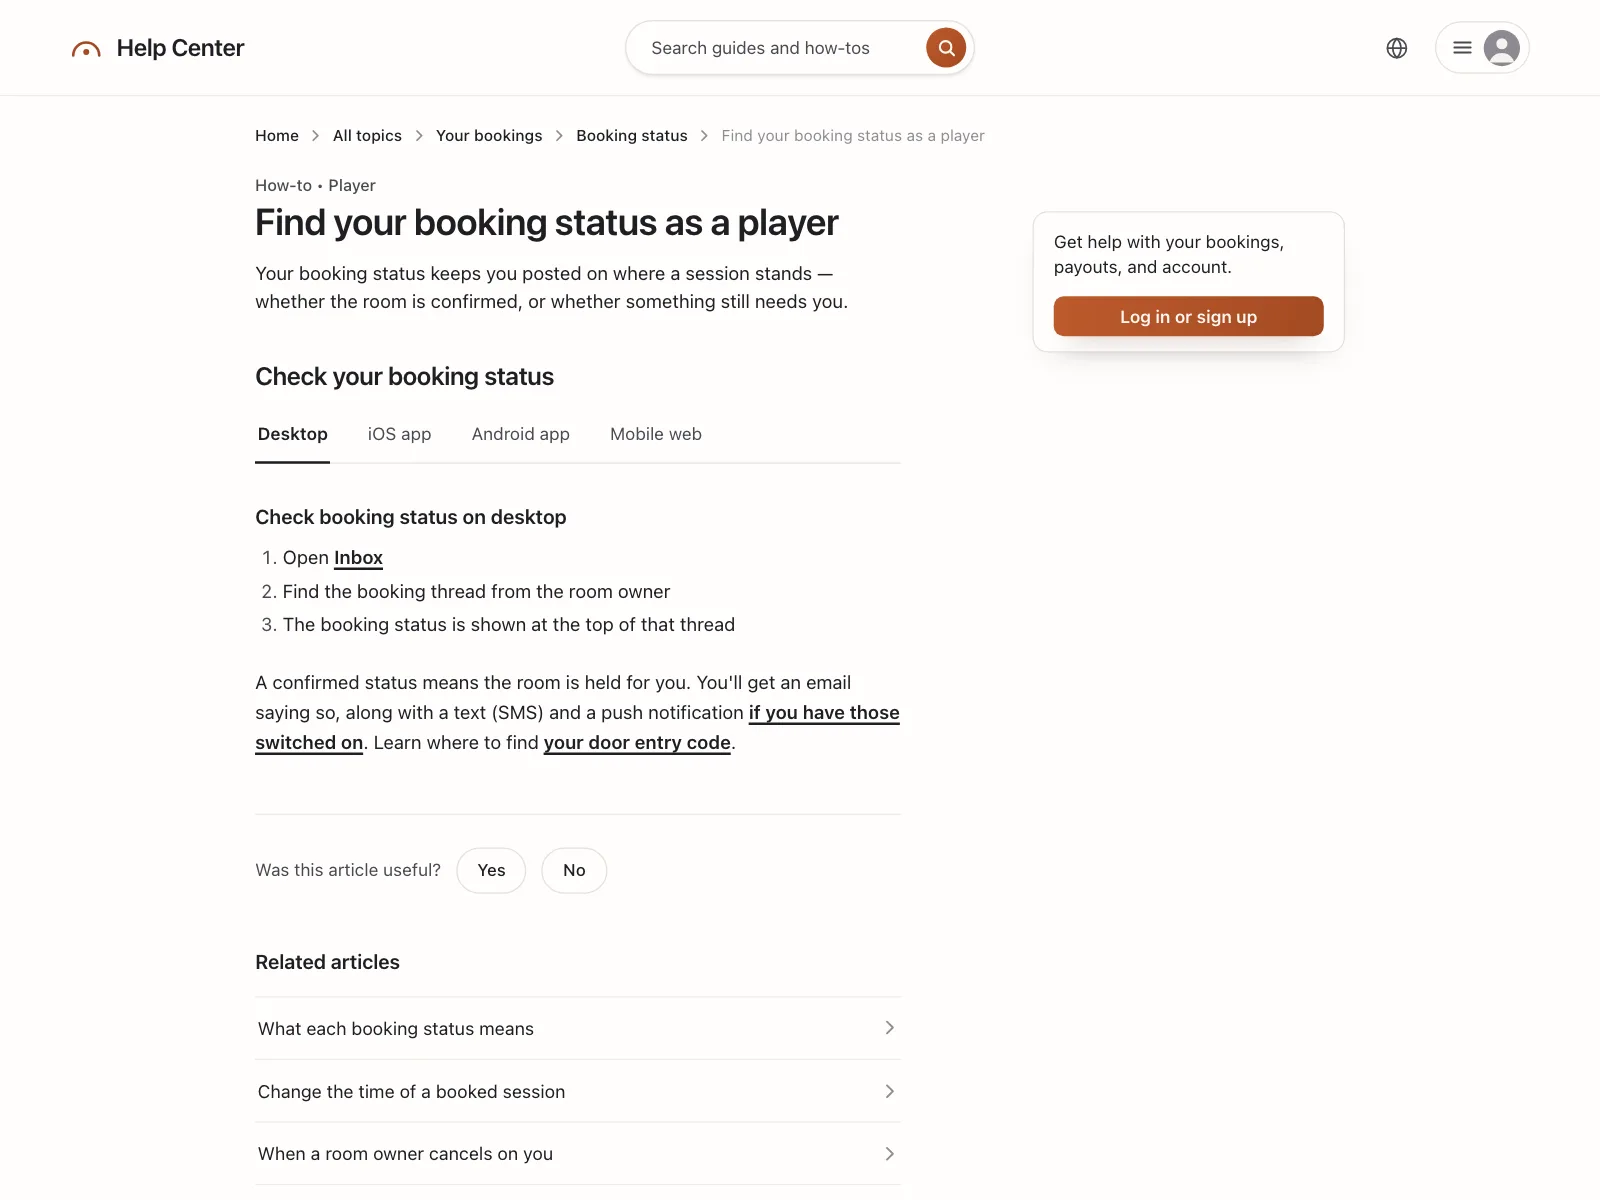
Task: Open the hamburger menu icon
Action: pyautogui.click(x=1462, y=48)
